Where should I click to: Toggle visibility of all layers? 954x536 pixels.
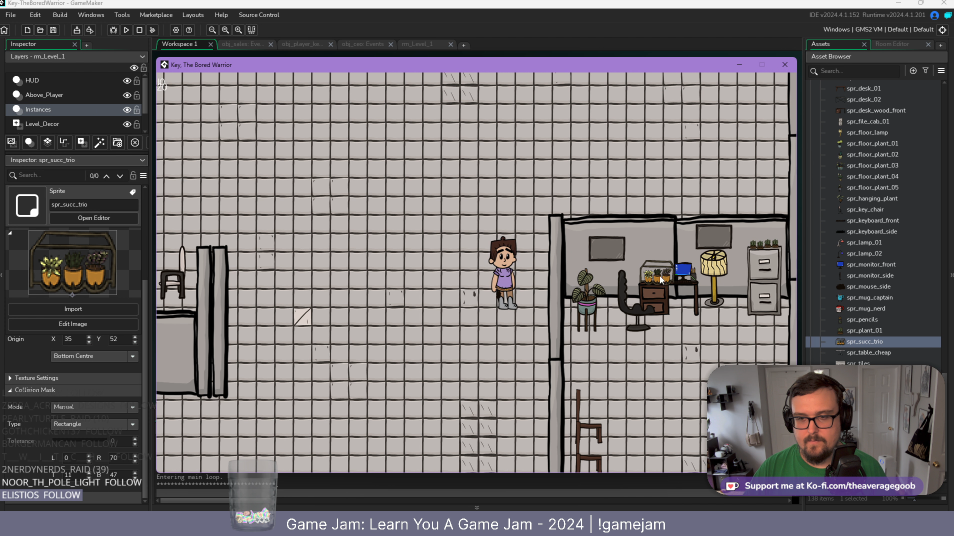(134, 68)
